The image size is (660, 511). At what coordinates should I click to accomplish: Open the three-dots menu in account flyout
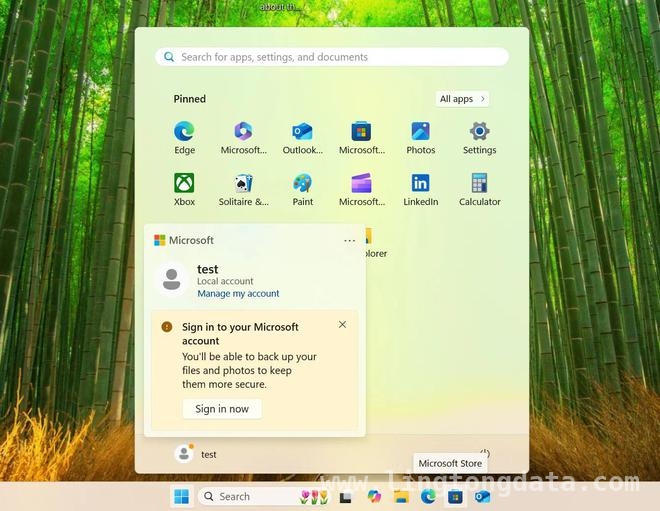[x=349, y=240]
